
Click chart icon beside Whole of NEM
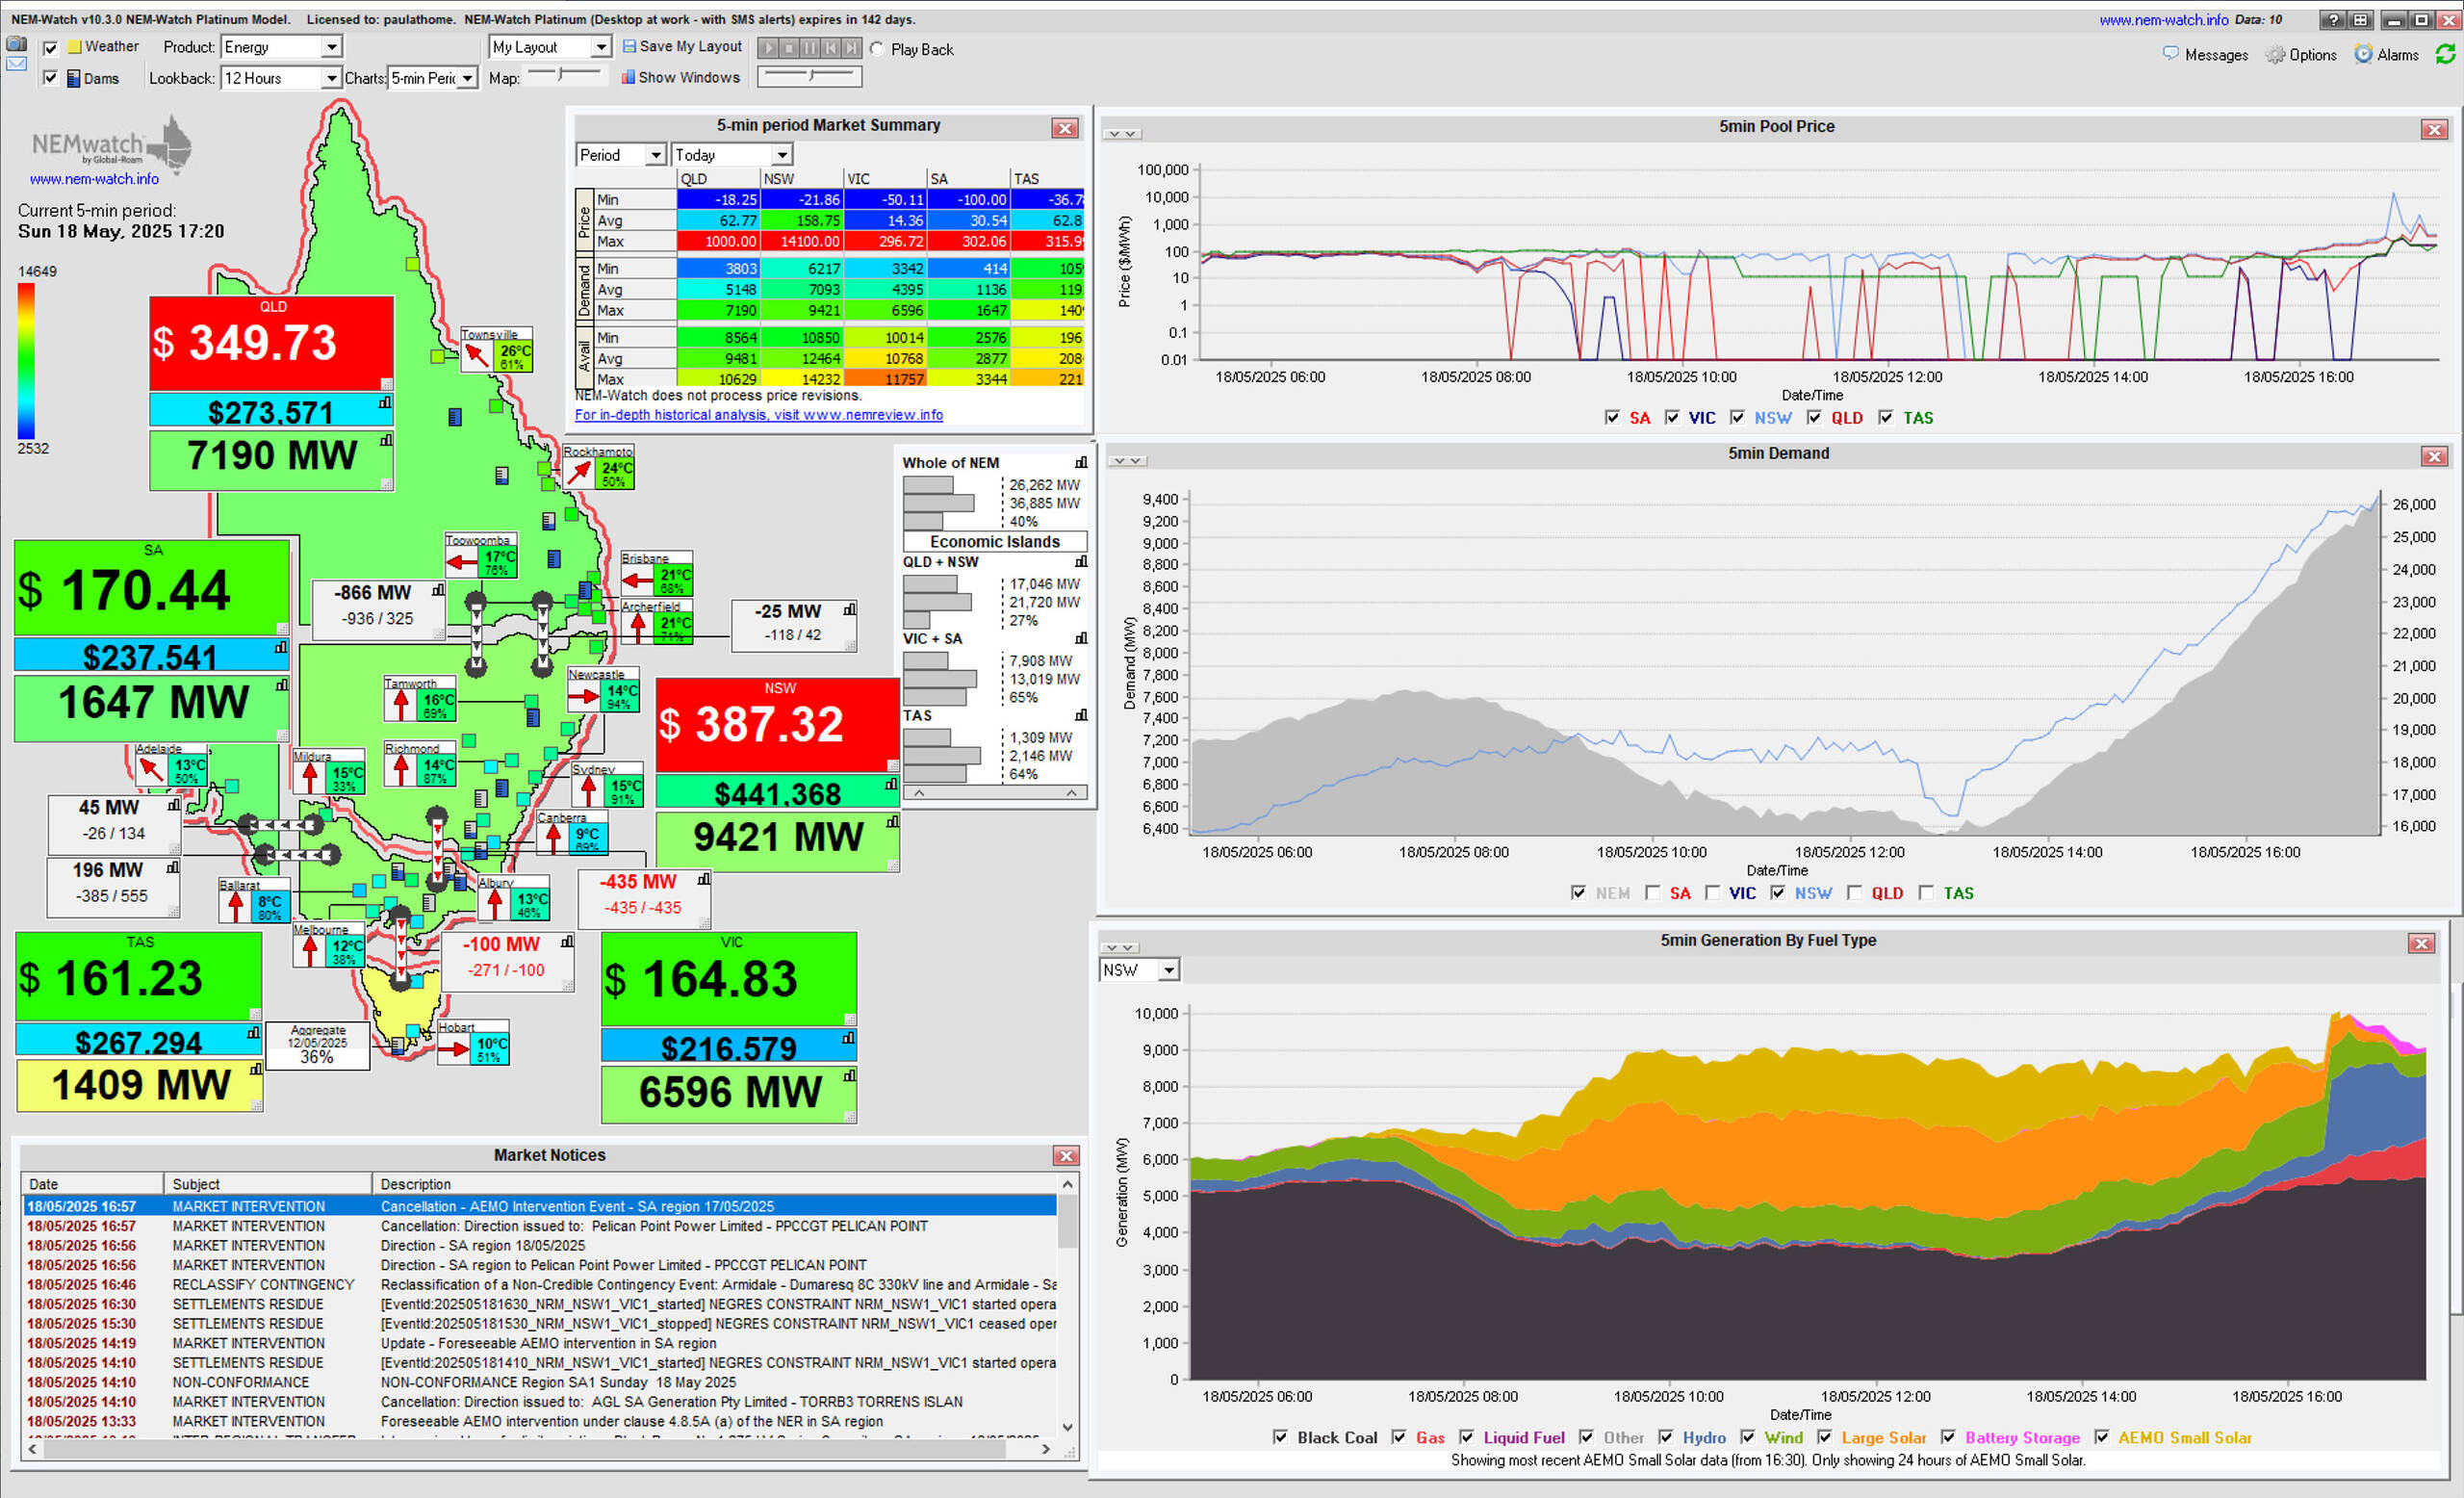tap(1081, 462)
